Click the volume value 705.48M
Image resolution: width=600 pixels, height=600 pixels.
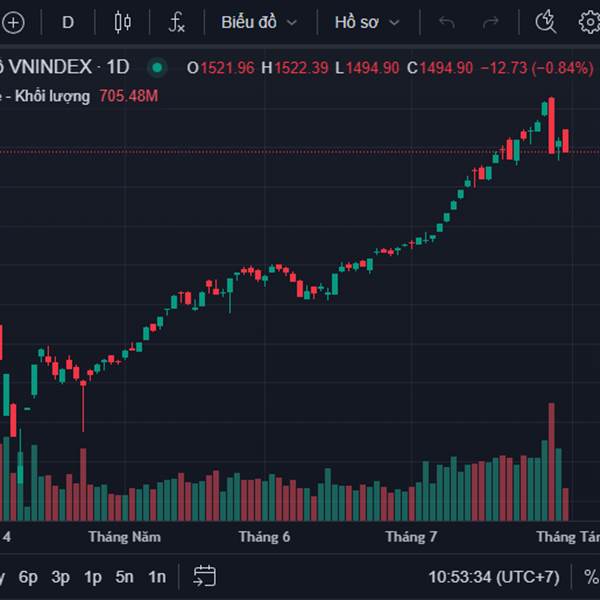129,96
